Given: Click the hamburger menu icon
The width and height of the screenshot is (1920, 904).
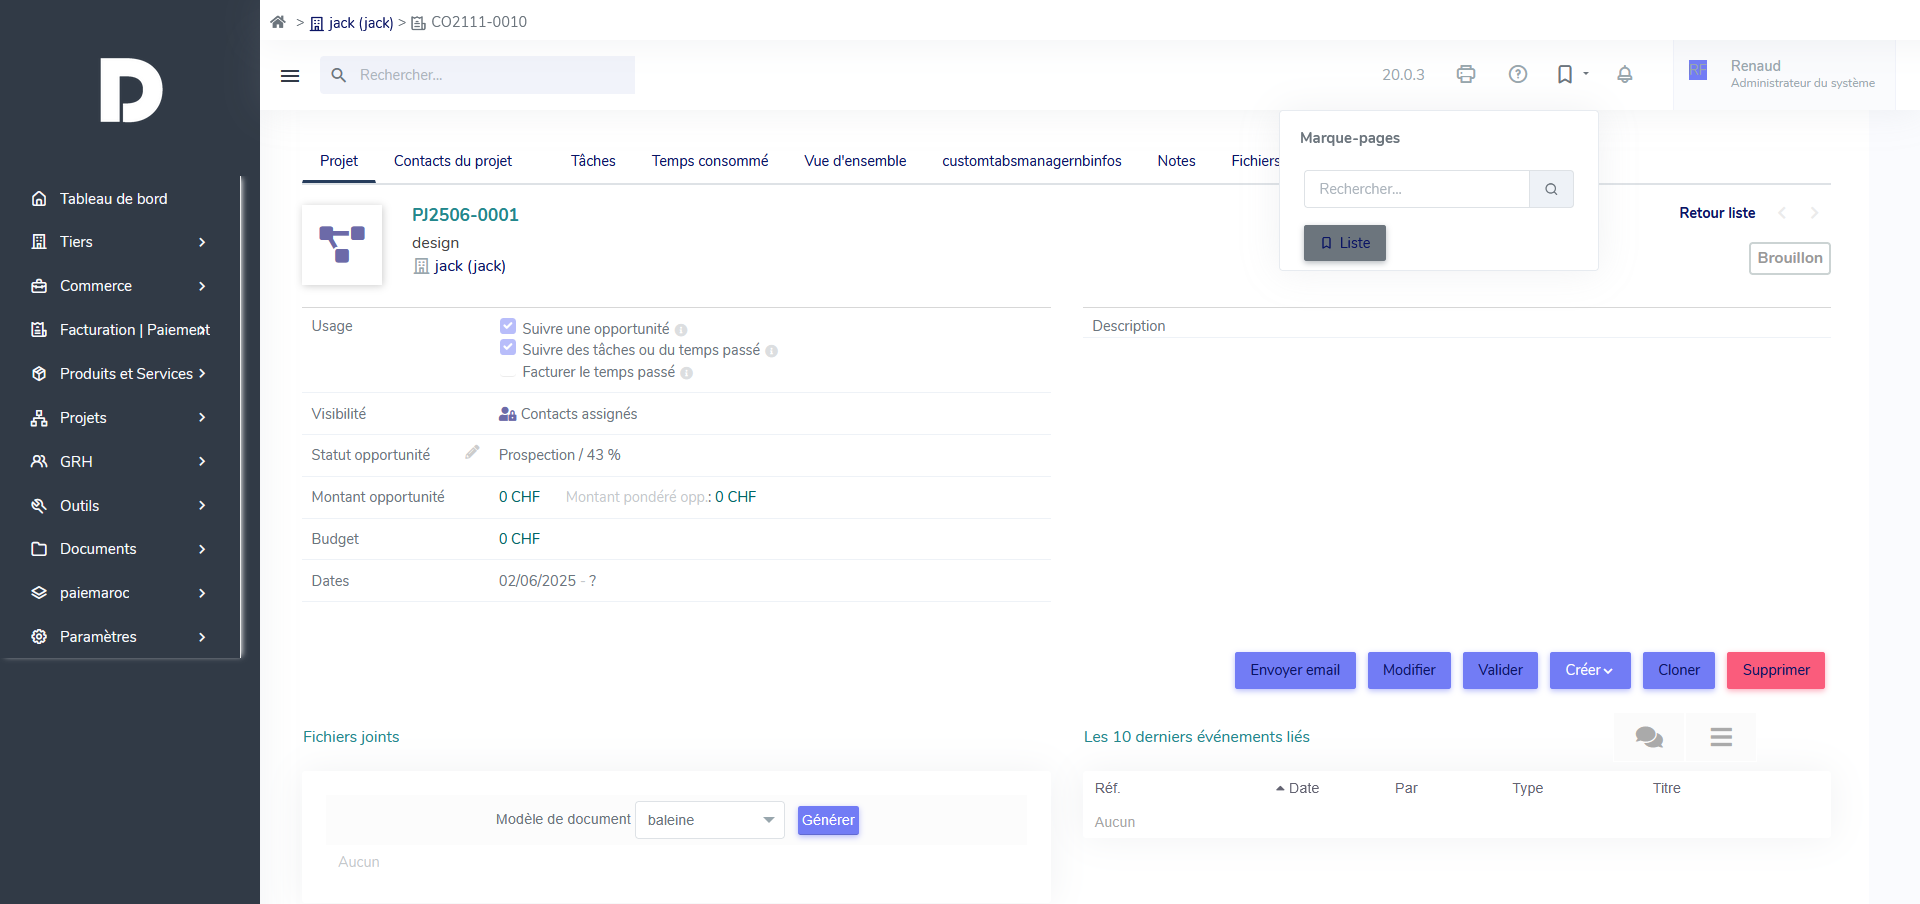Looking at the screenshot, I should coord(290,76).
